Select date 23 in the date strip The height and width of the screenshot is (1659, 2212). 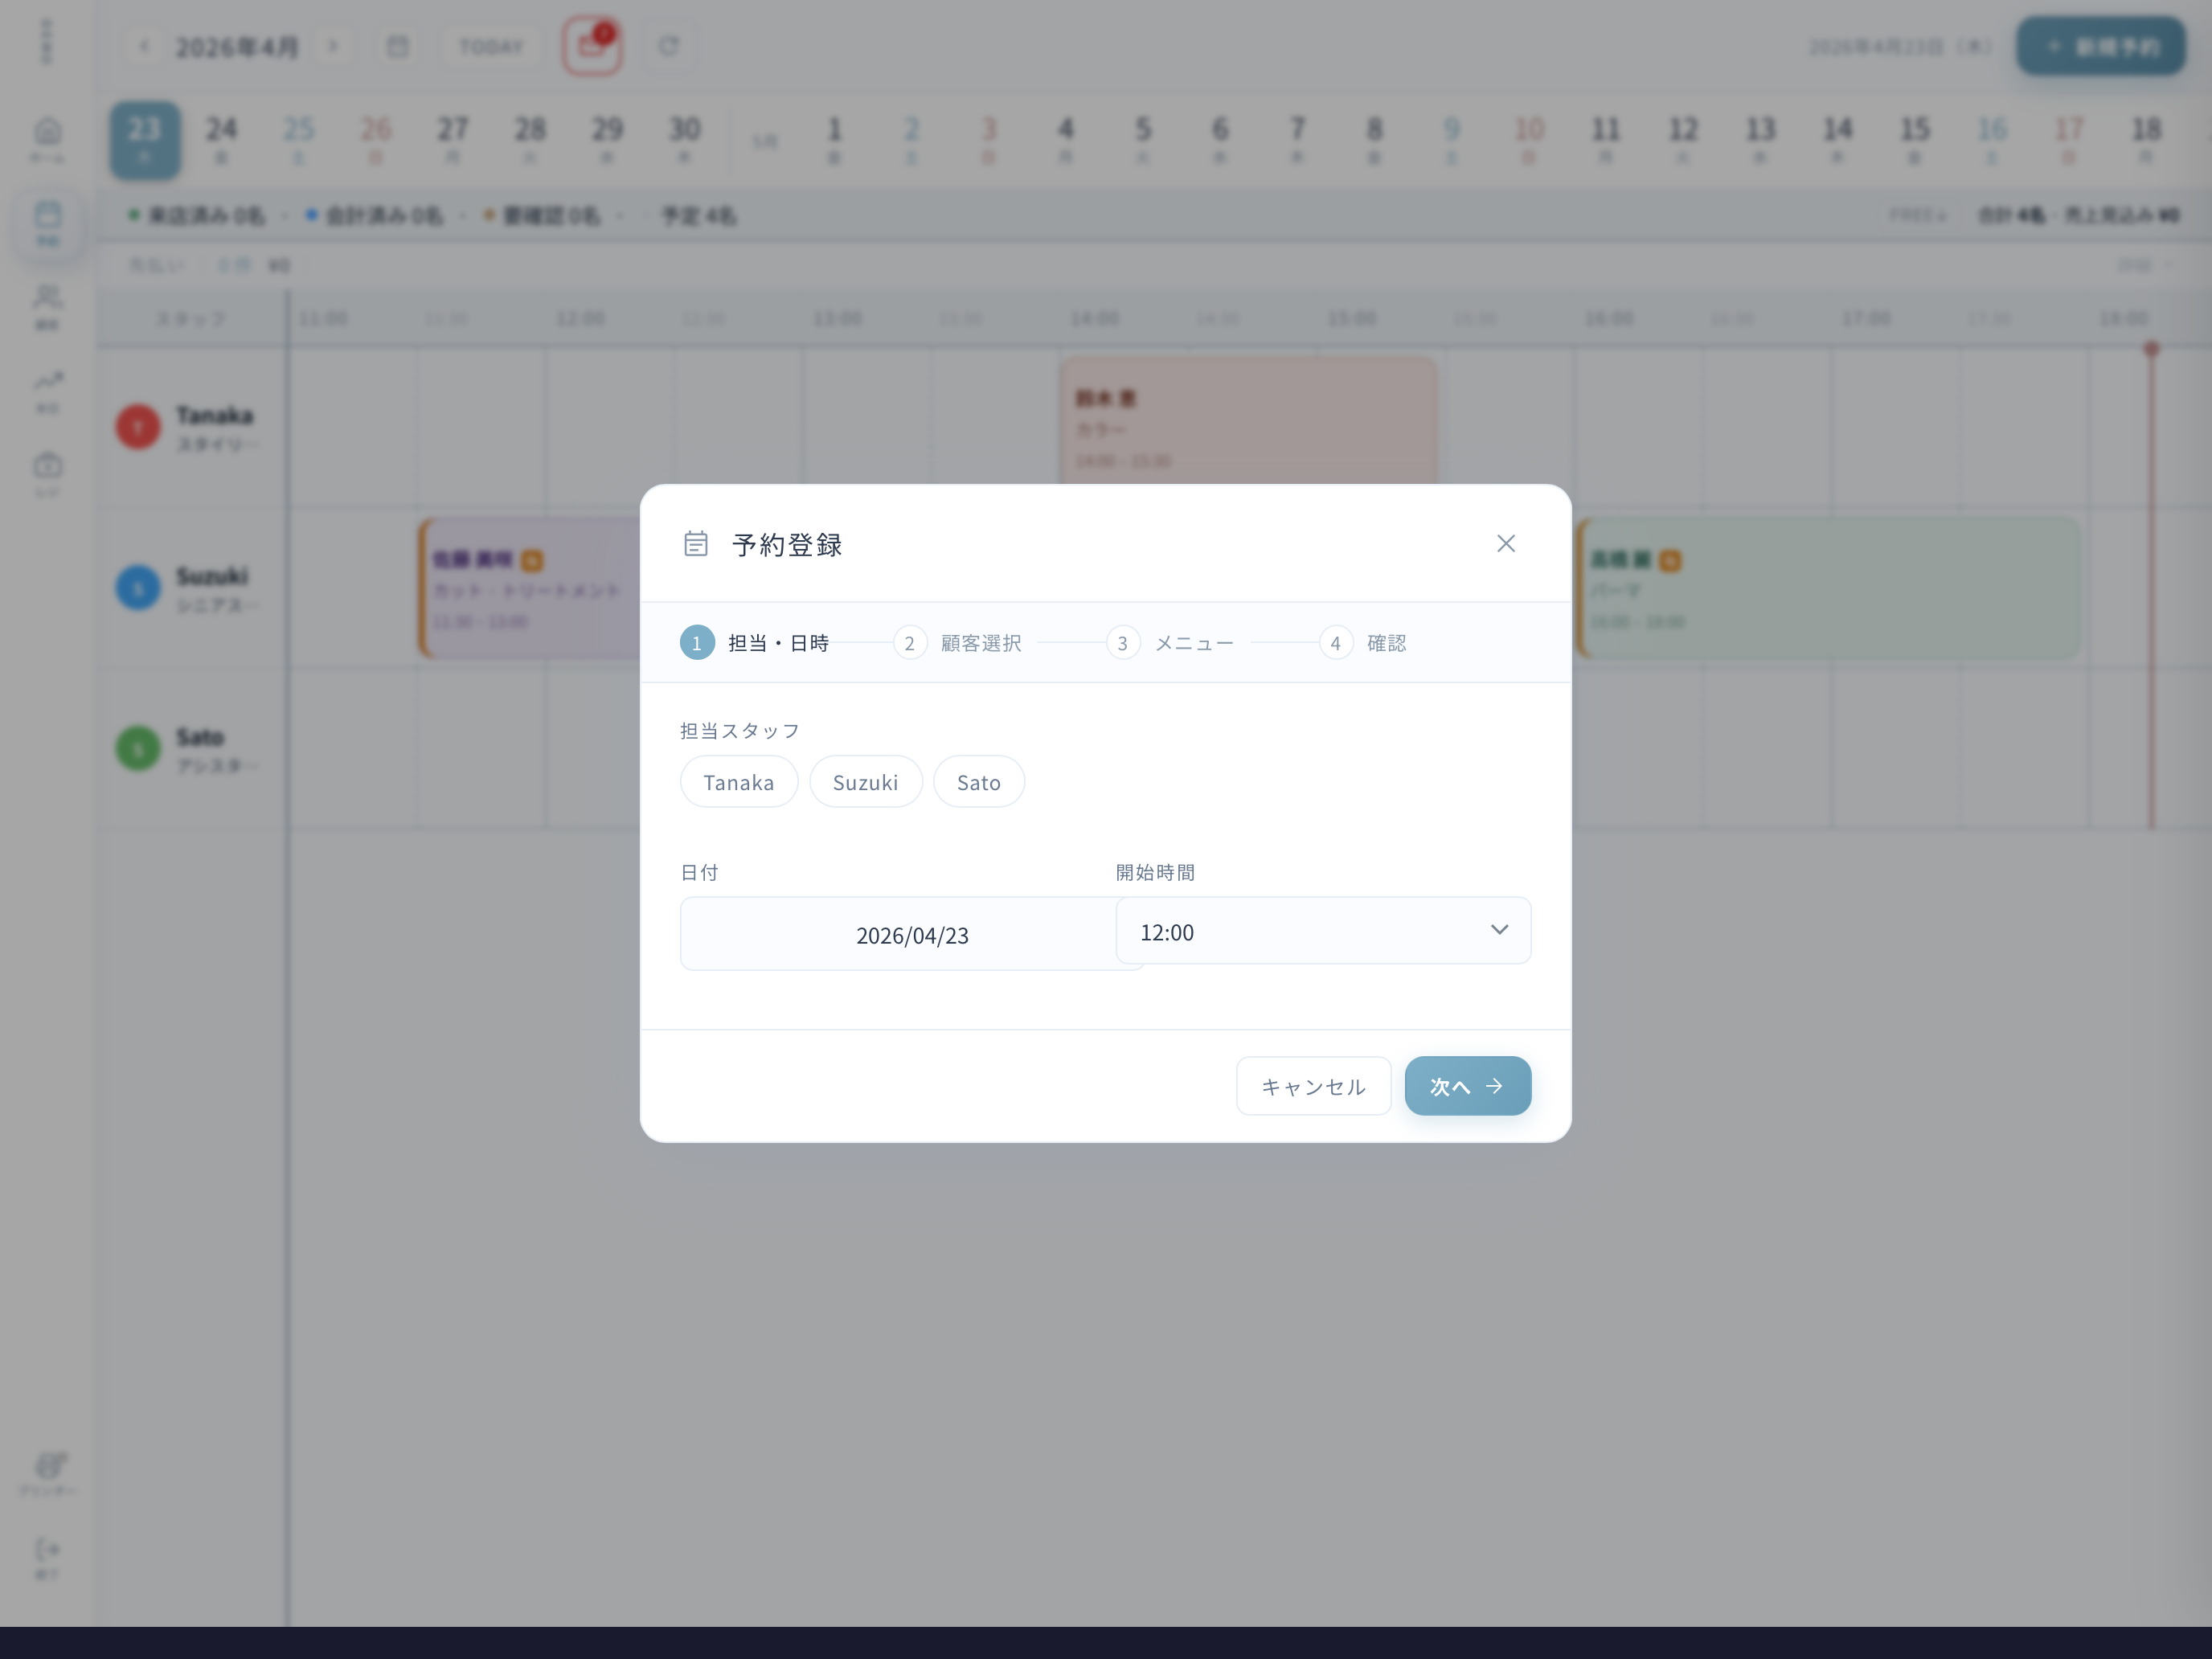point(145,140)
